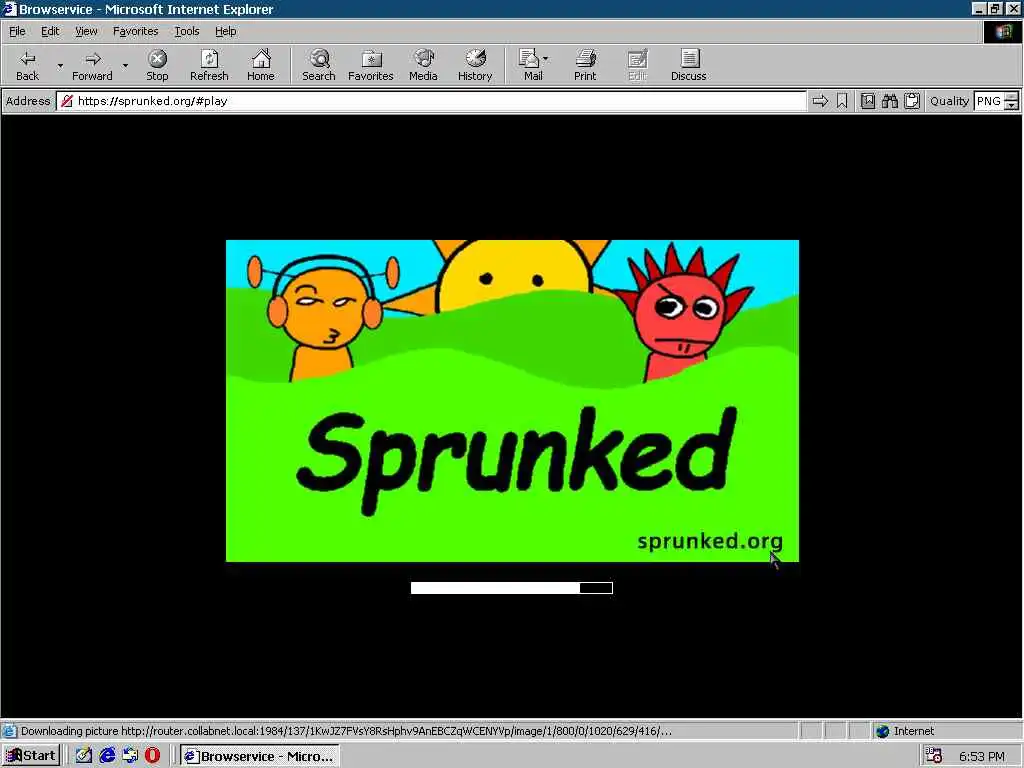Click the clipboard icon near Quality
Image resolution: width=1024 pixels, height=768 pixels.
pos(912,101)
